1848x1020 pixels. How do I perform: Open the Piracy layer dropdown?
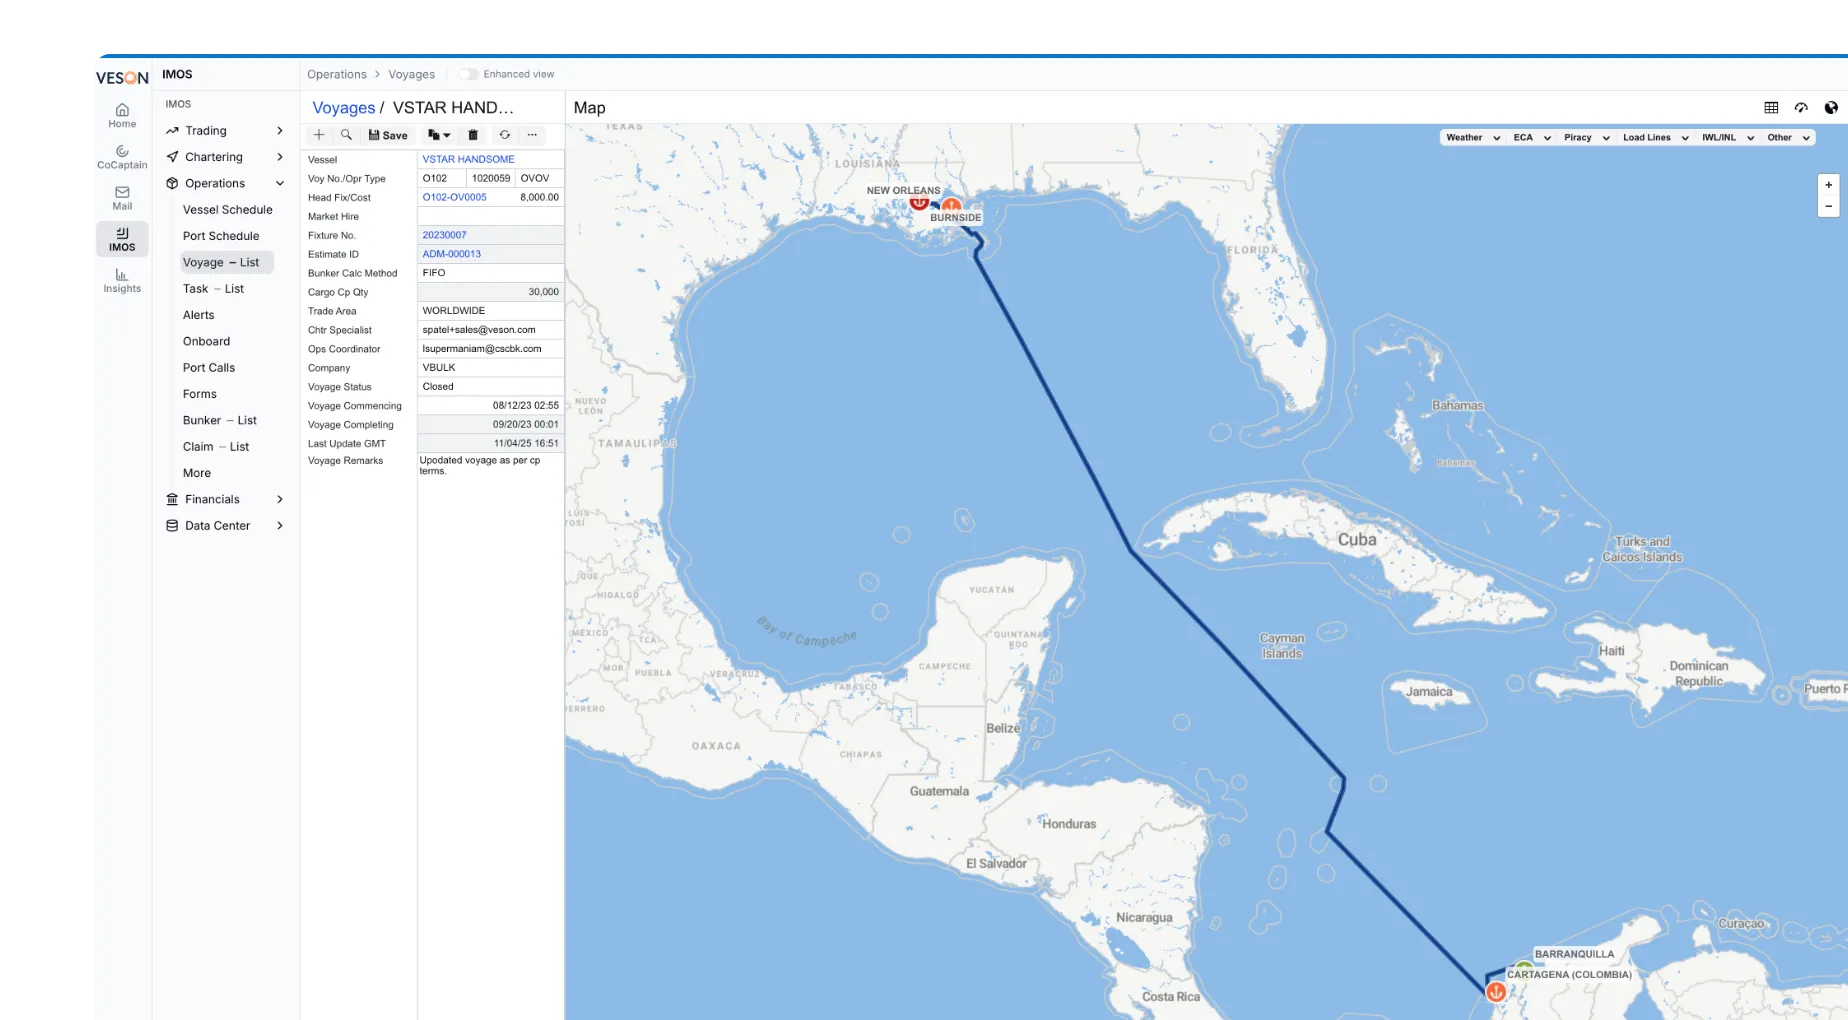(1587, 138)
